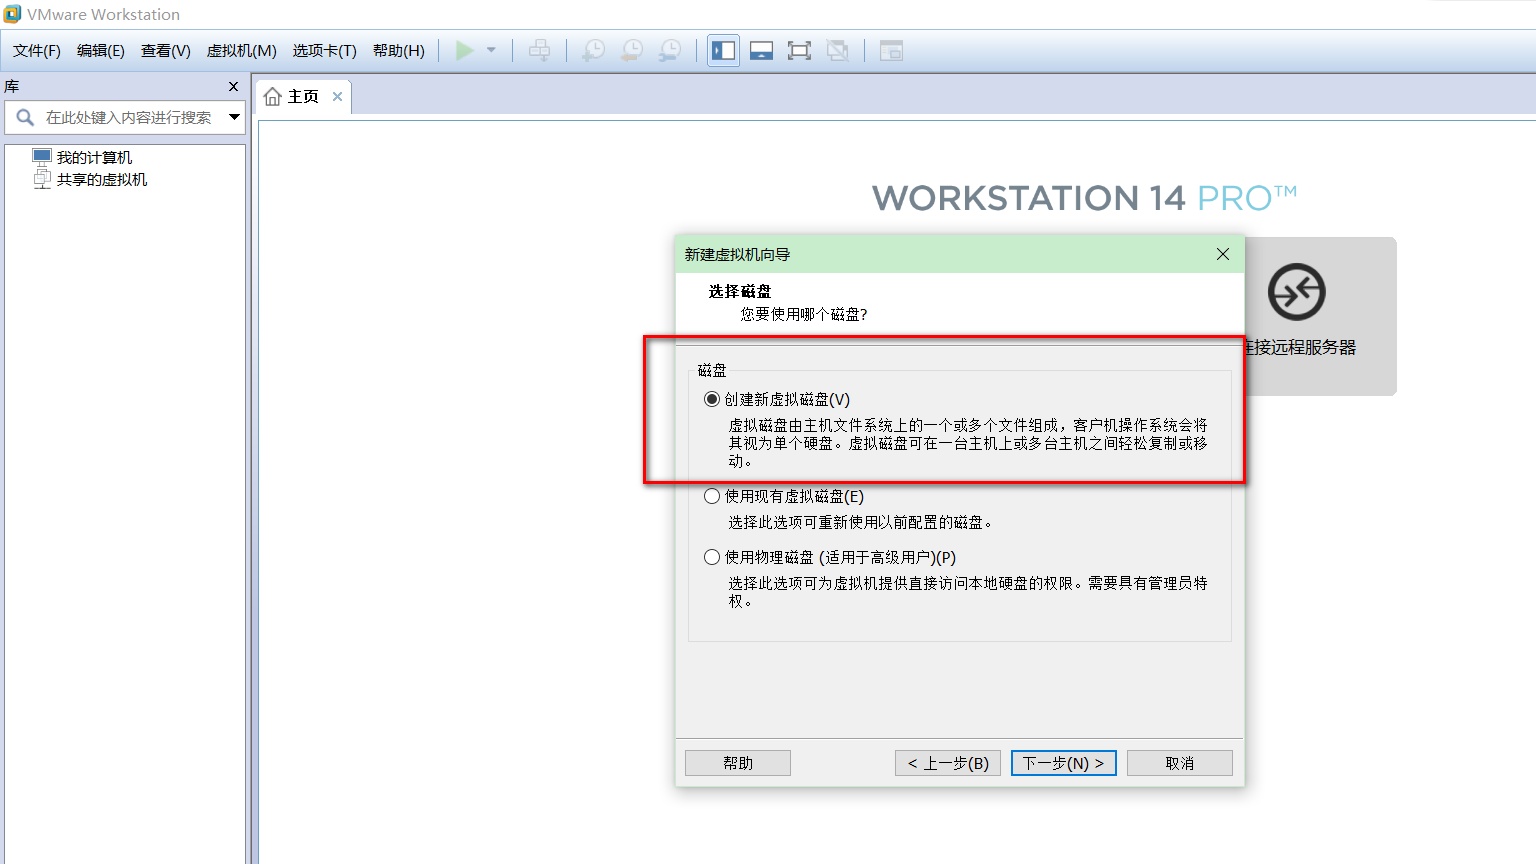
Task: Select 使用物理磁盘(适用于高级用户)(P) option
Action: [x=712, y=556]
